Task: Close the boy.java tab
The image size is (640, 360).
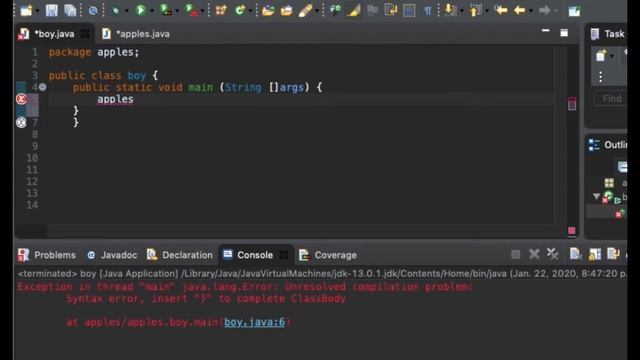Action: pyautogui.click(x=85, y=34)
